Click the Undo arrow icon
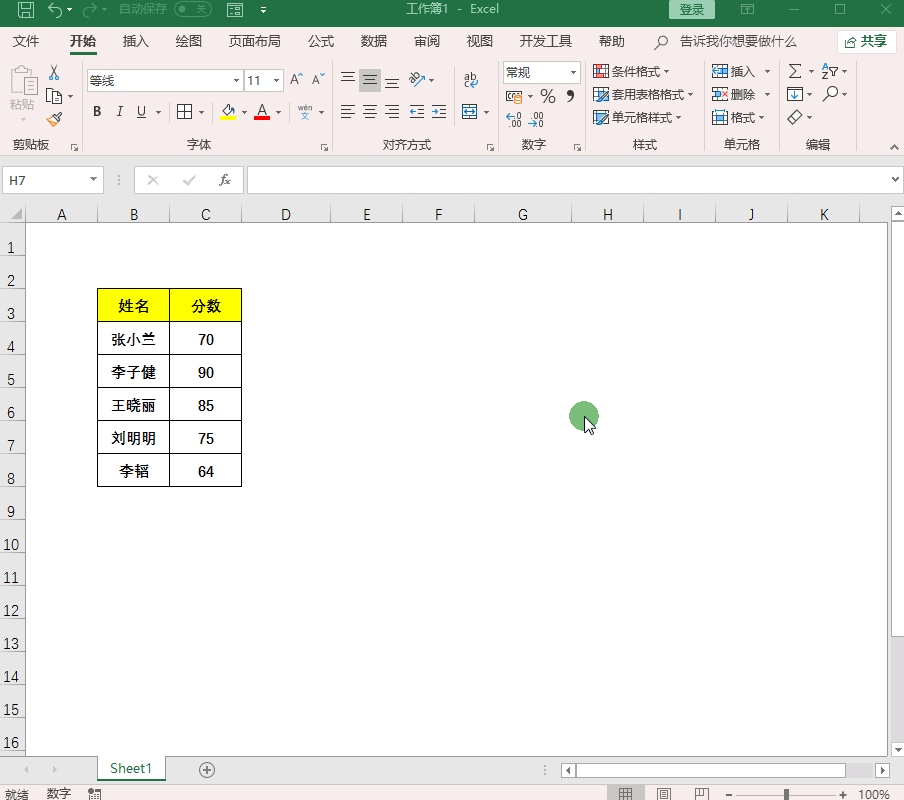This screenshot has width=904, height=800. pyautogui.click(x=55, y=10)
